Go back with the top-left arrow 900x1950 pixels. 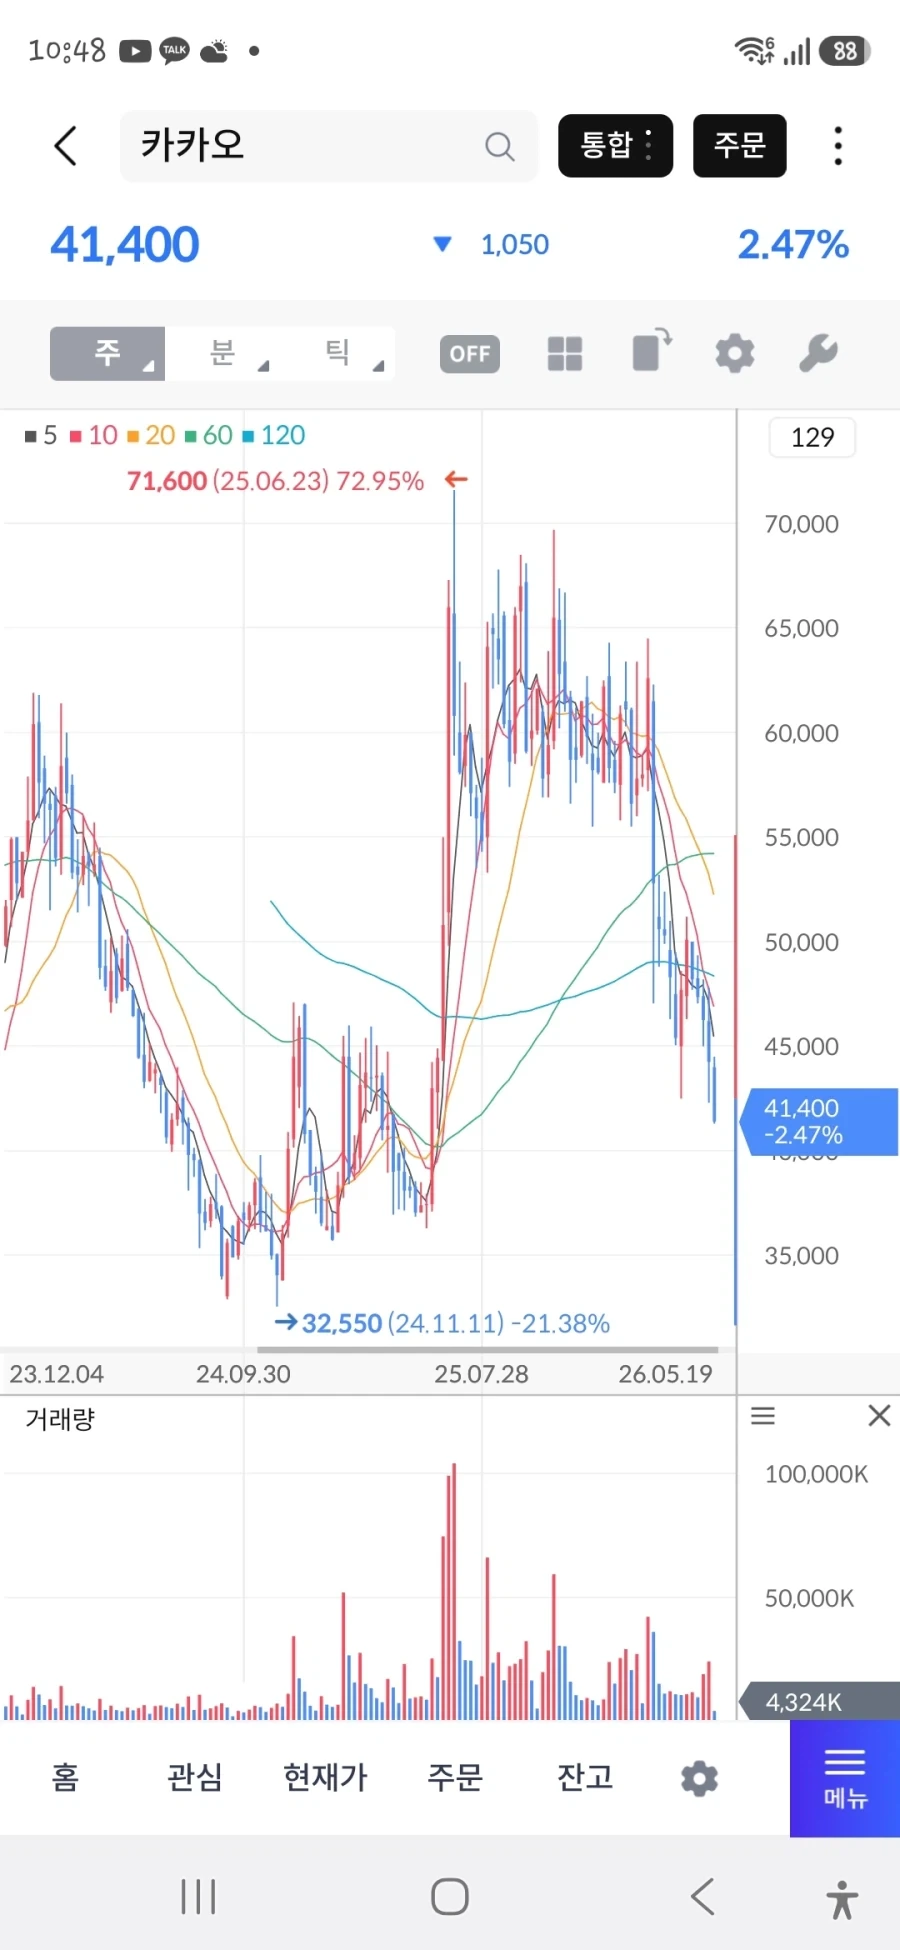66,146
